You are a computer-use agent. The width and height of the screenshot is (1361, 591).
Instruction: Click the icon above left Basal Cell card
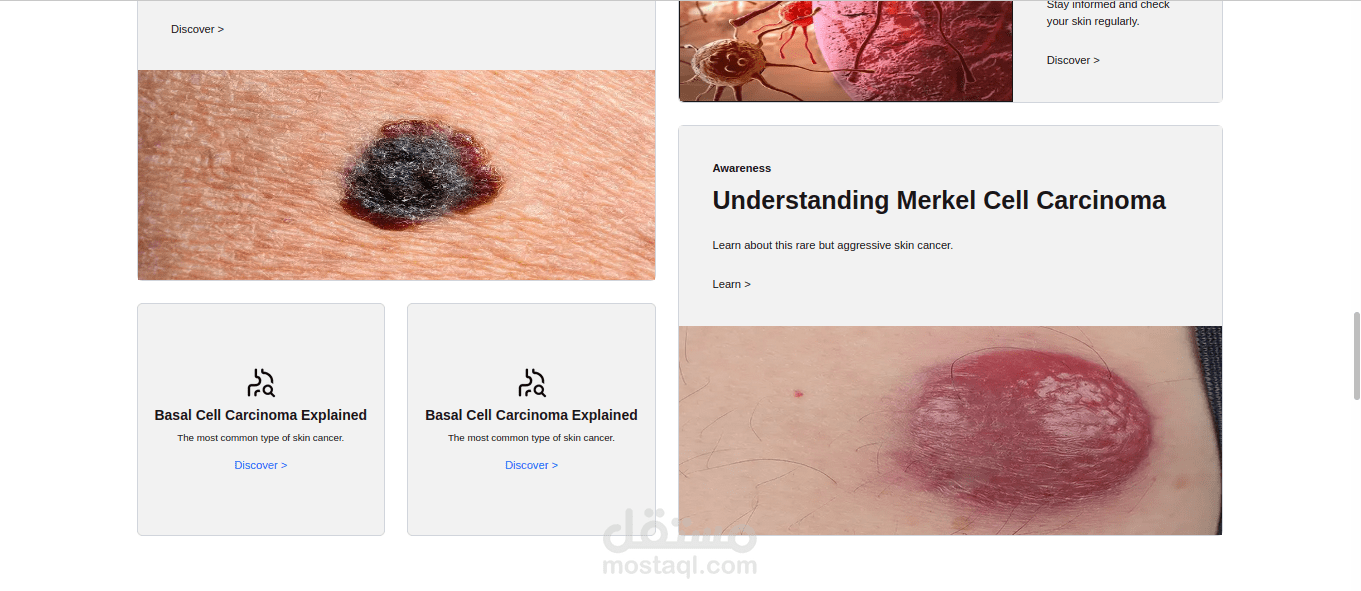tap(261, 383)
